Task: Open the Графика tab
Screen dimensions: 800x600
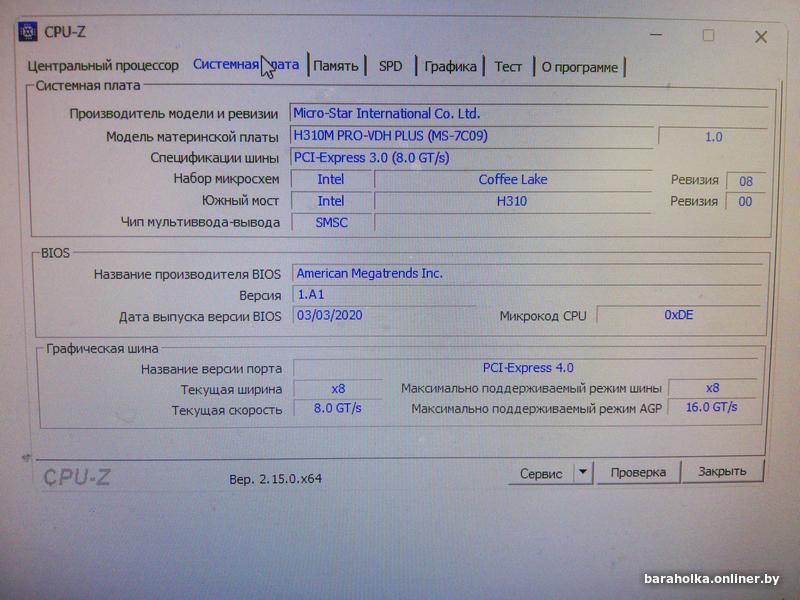Action: (451, 67)
